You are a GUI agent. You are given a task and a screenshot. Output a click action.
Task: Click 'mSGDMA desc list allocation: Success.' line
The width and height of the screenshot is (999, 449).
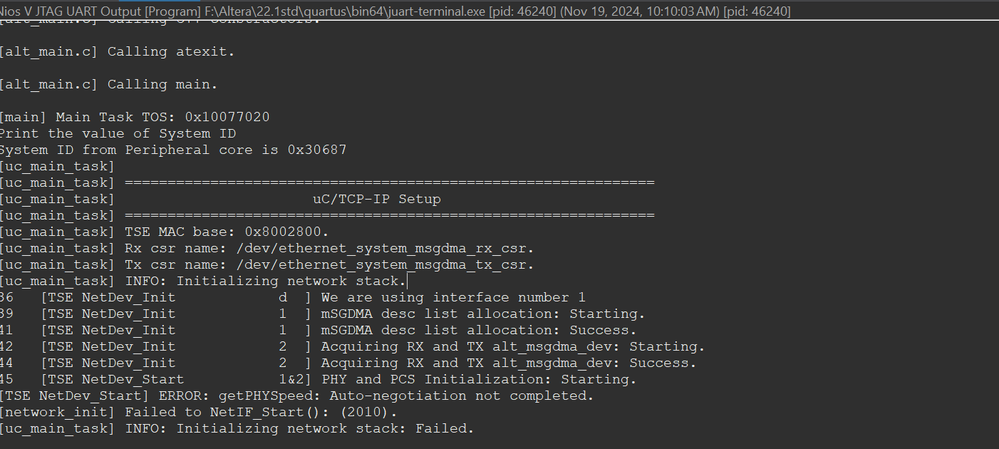pos(477,330)
